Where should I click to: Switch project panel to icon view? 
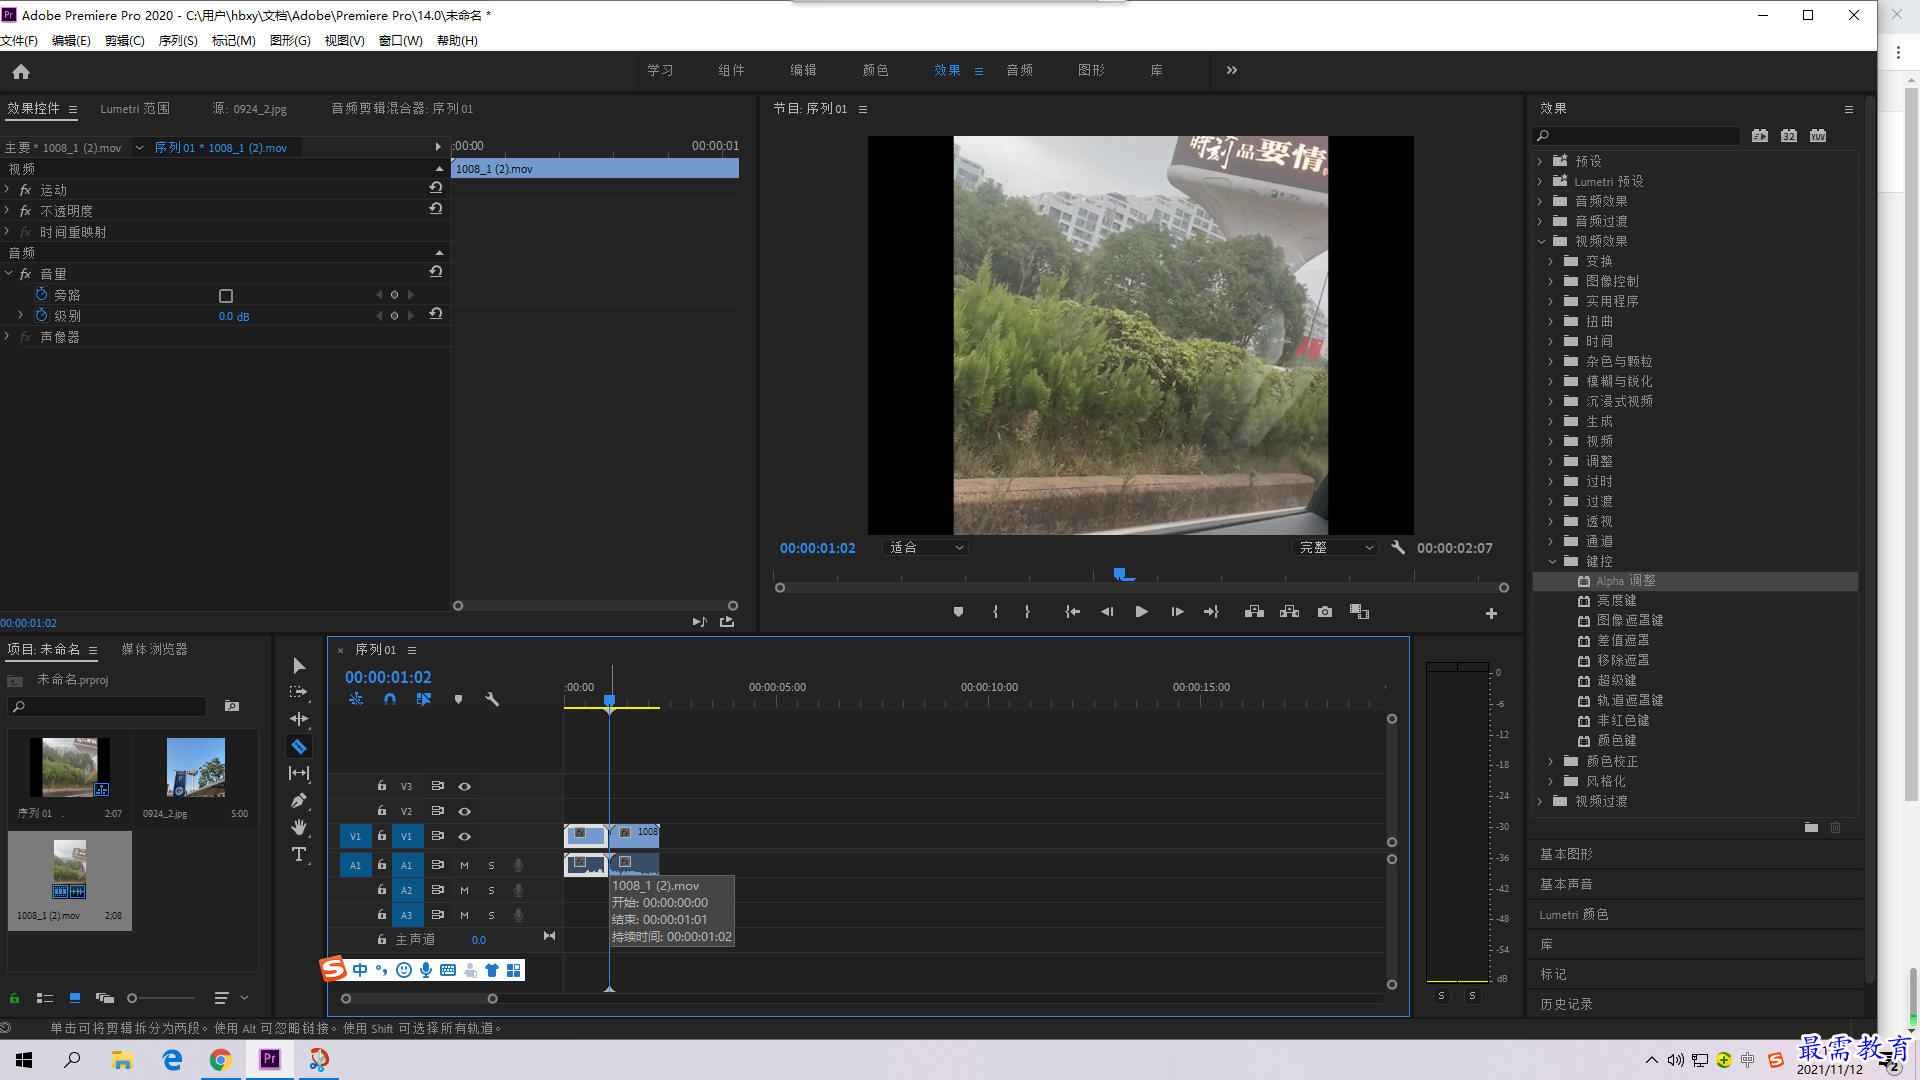coord(75,998)
